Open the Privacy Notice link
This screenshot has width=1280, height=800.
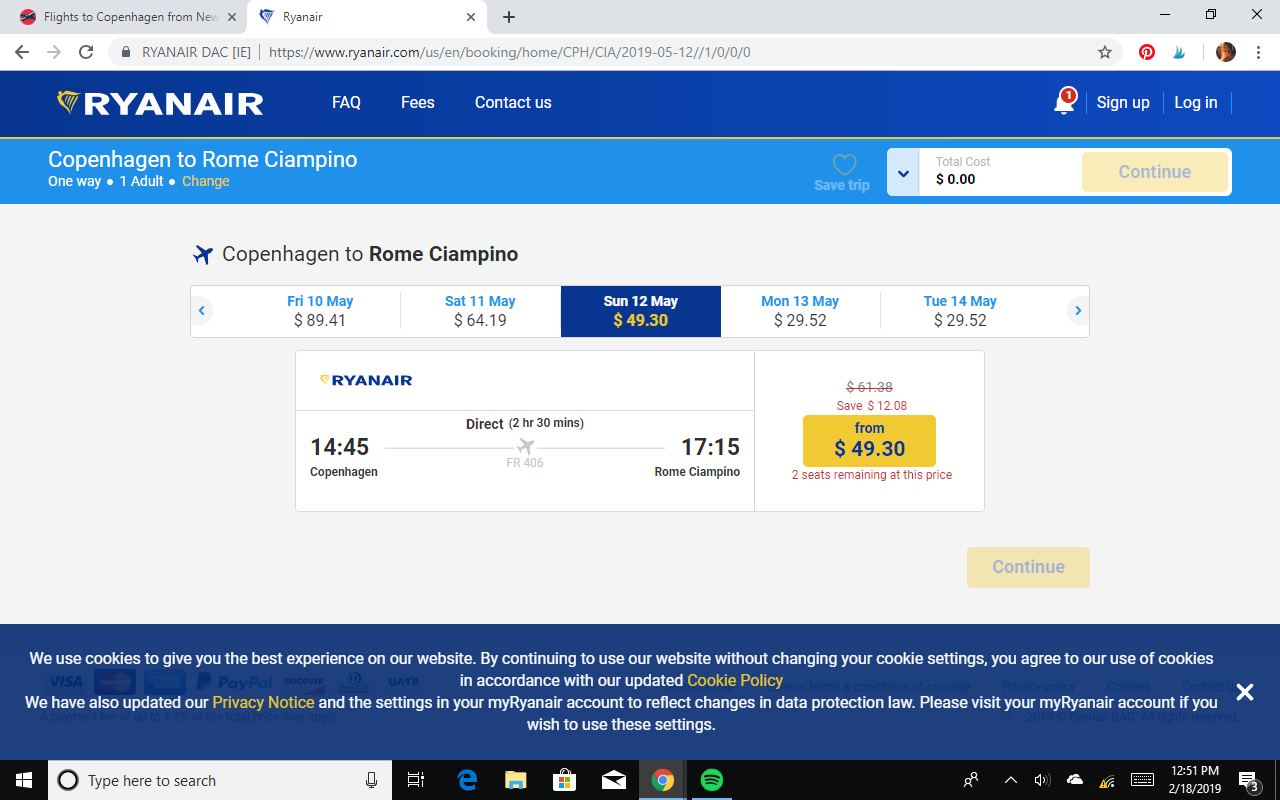point(263,702)
